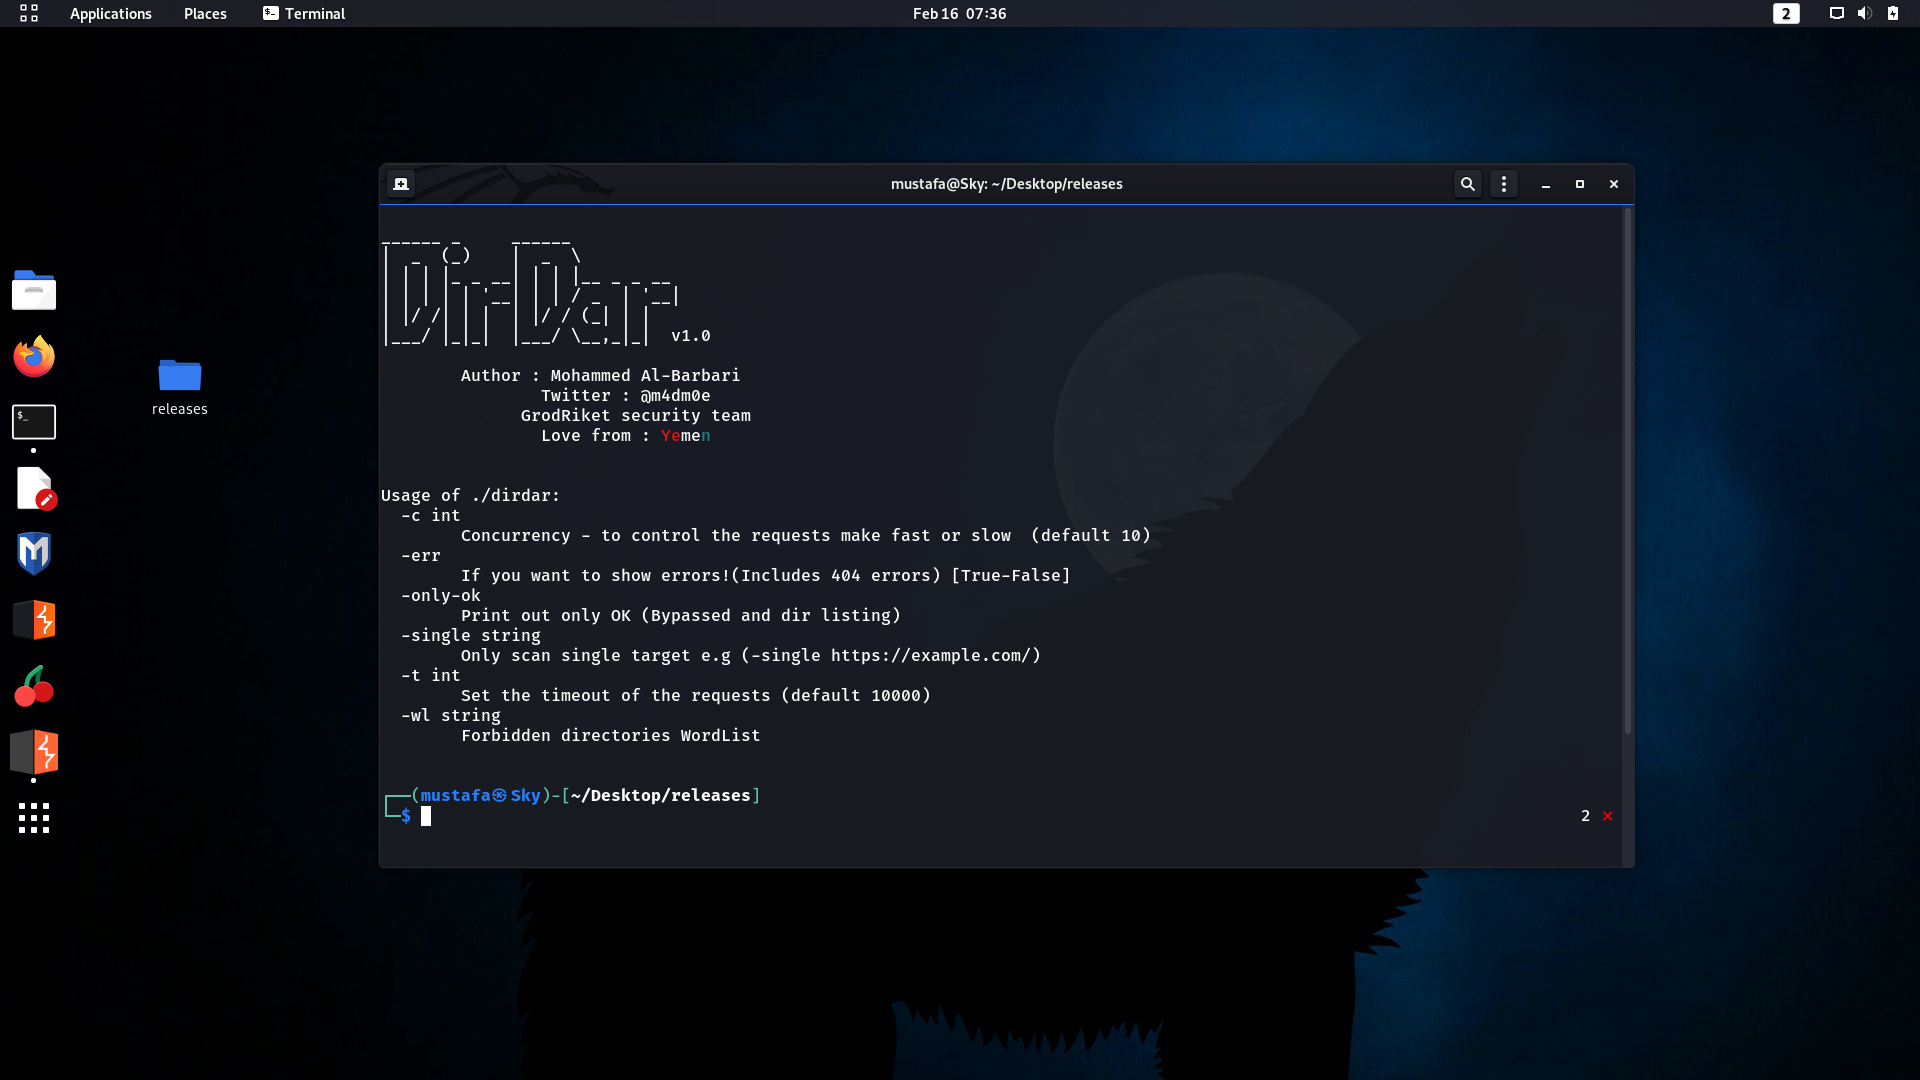Click the workspace indicator showing 2
Image resolution: width=1920 pixels, height=1080 pixels.
(1785, 13)
